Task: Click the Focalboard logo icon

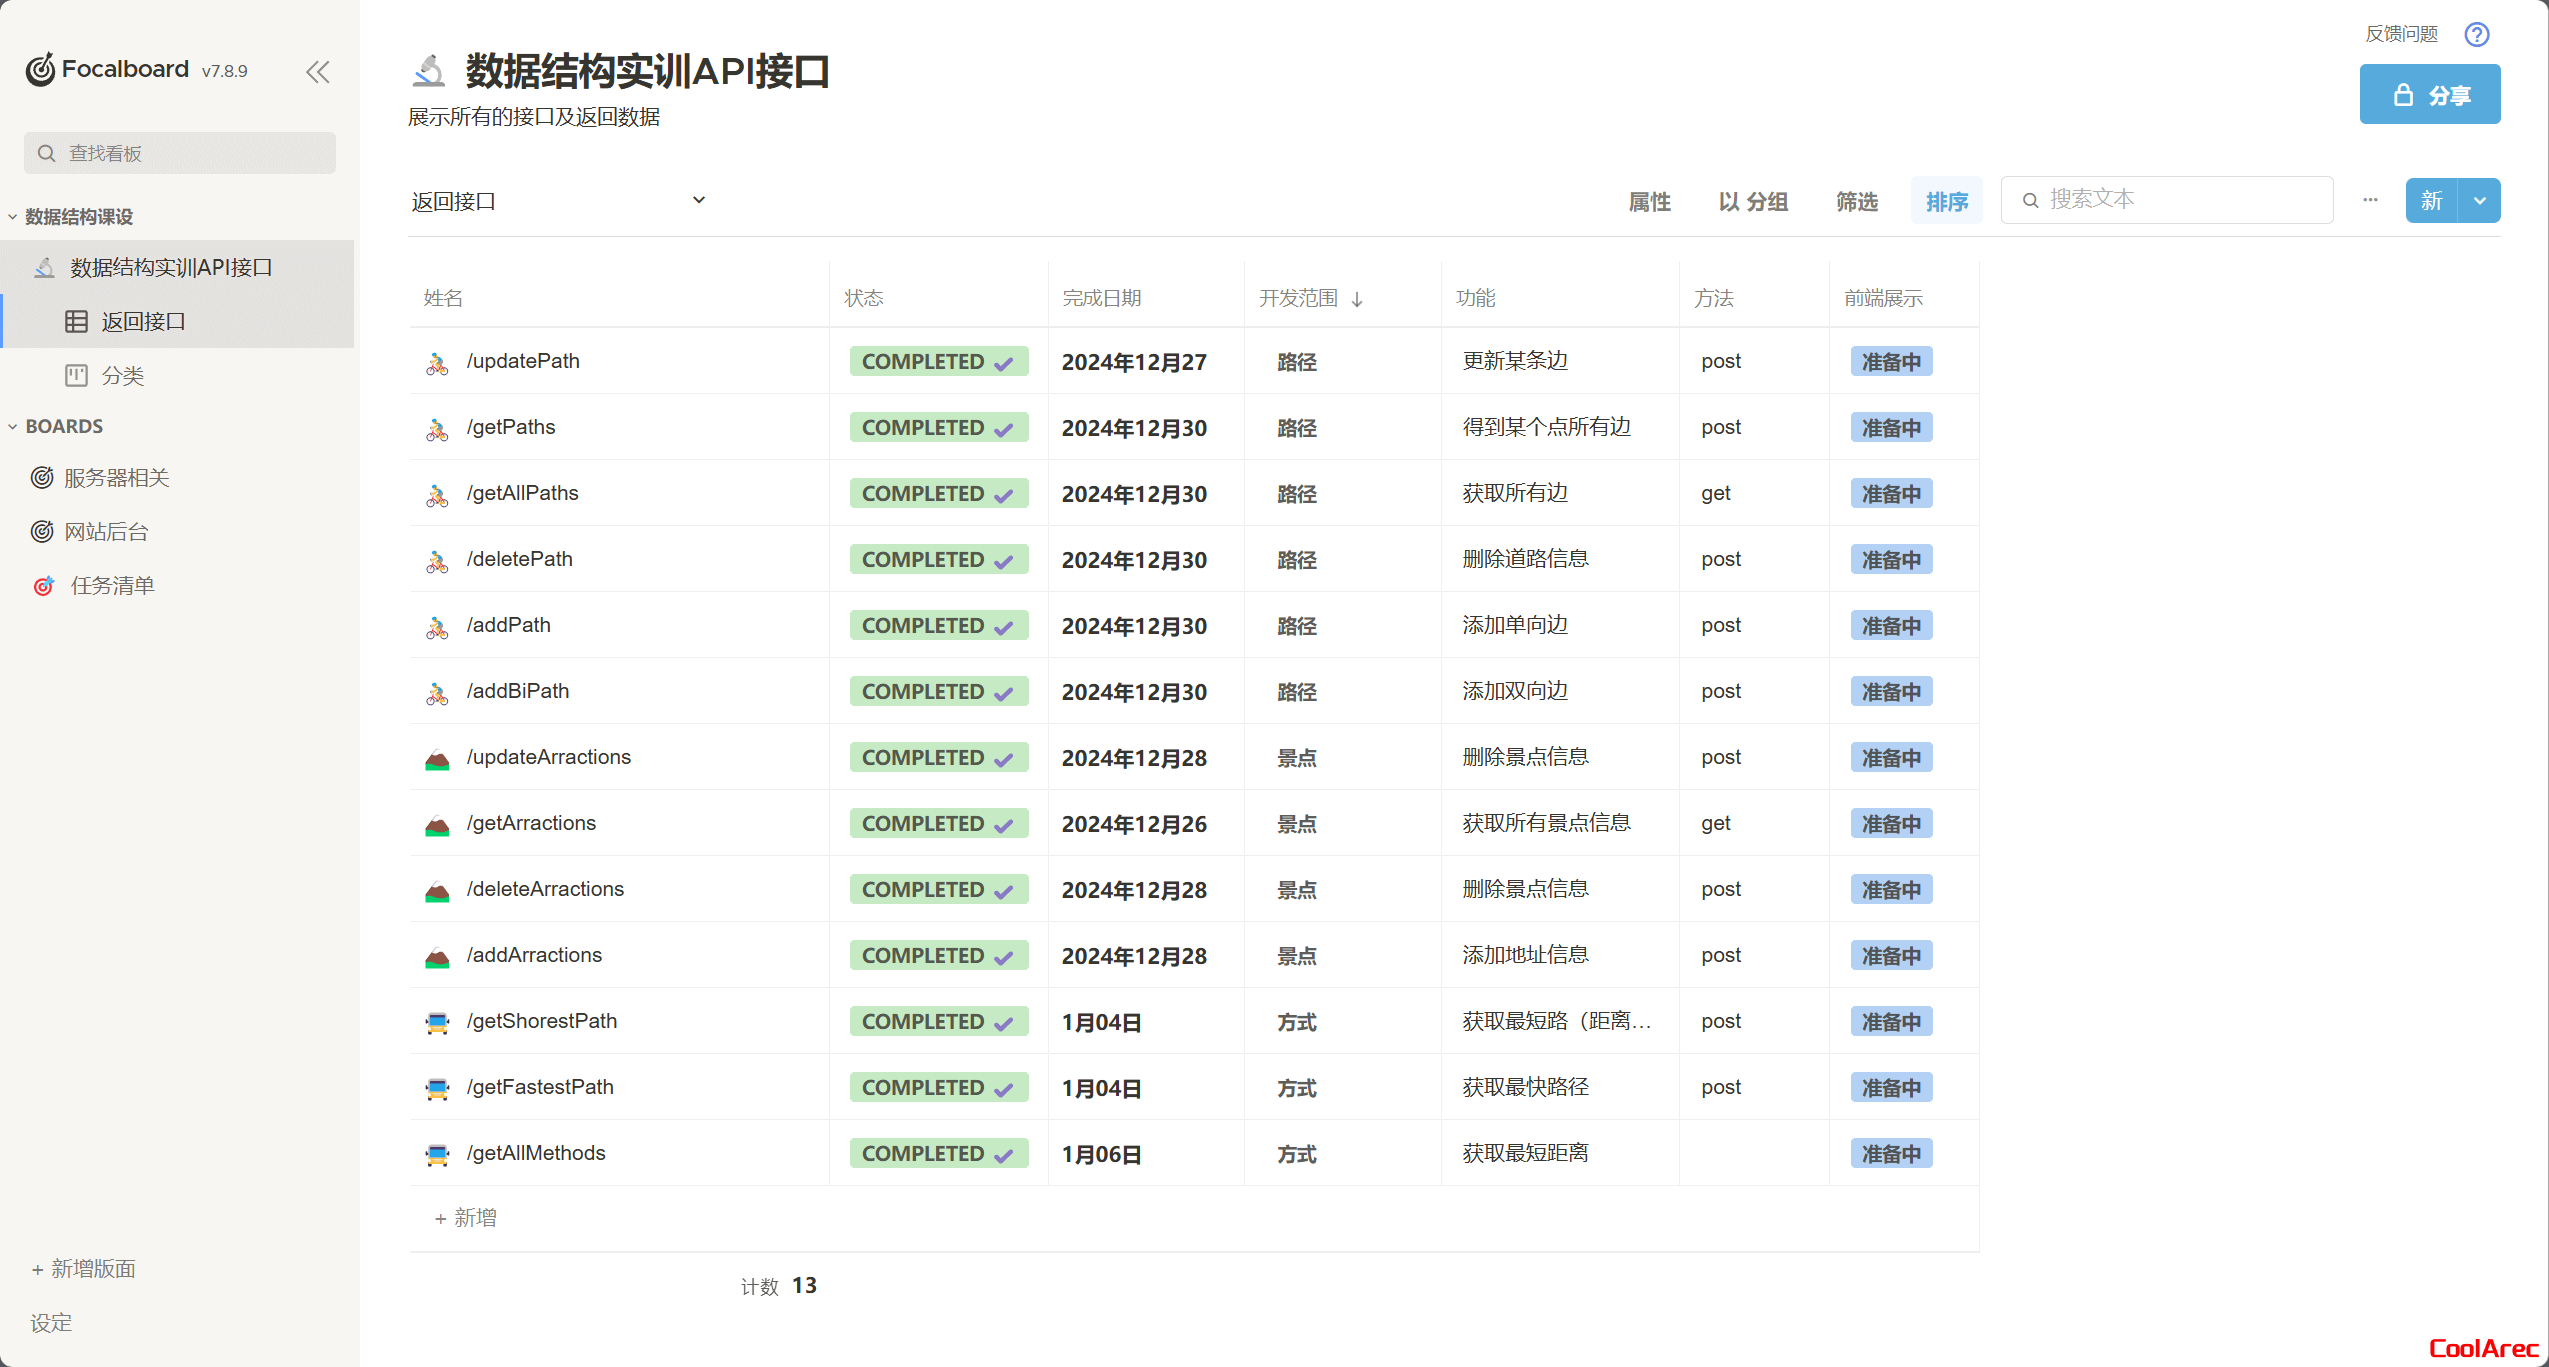Action: pyautogui.click(x=40, y=70)
